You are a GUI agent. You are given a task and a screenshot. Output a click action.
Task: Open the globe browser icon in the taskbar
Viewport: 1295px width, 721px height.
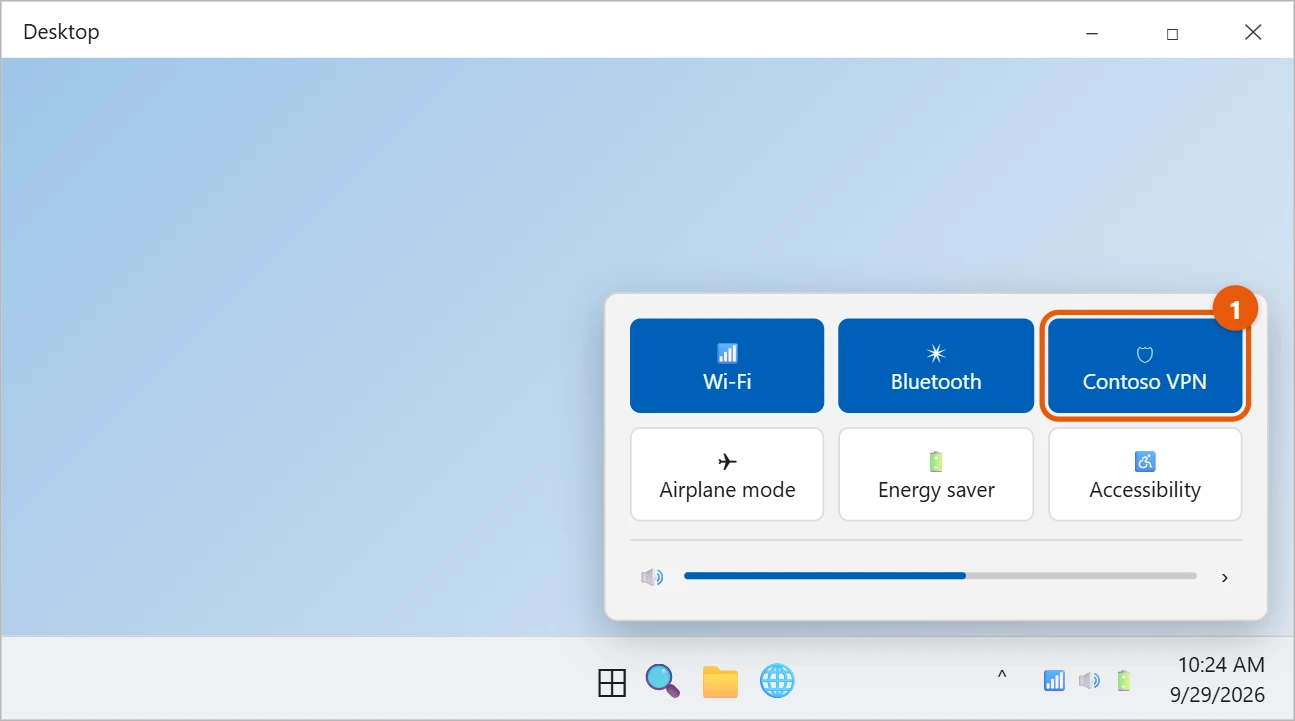click(777, 681)
